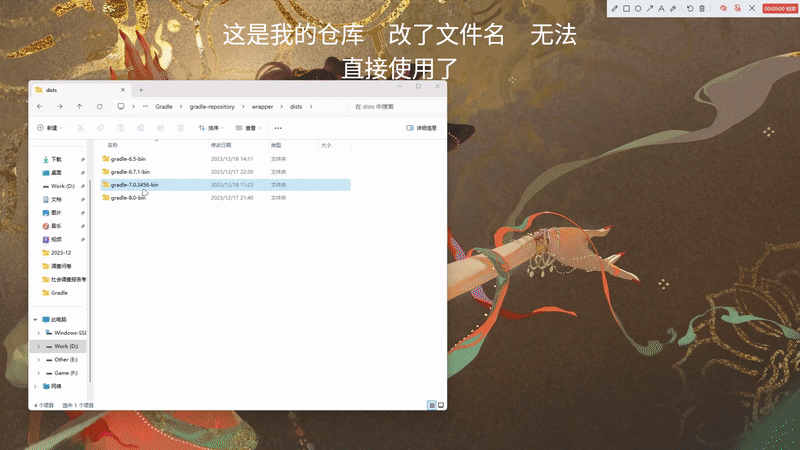Click the Cut scissors icon

point(81,128)
